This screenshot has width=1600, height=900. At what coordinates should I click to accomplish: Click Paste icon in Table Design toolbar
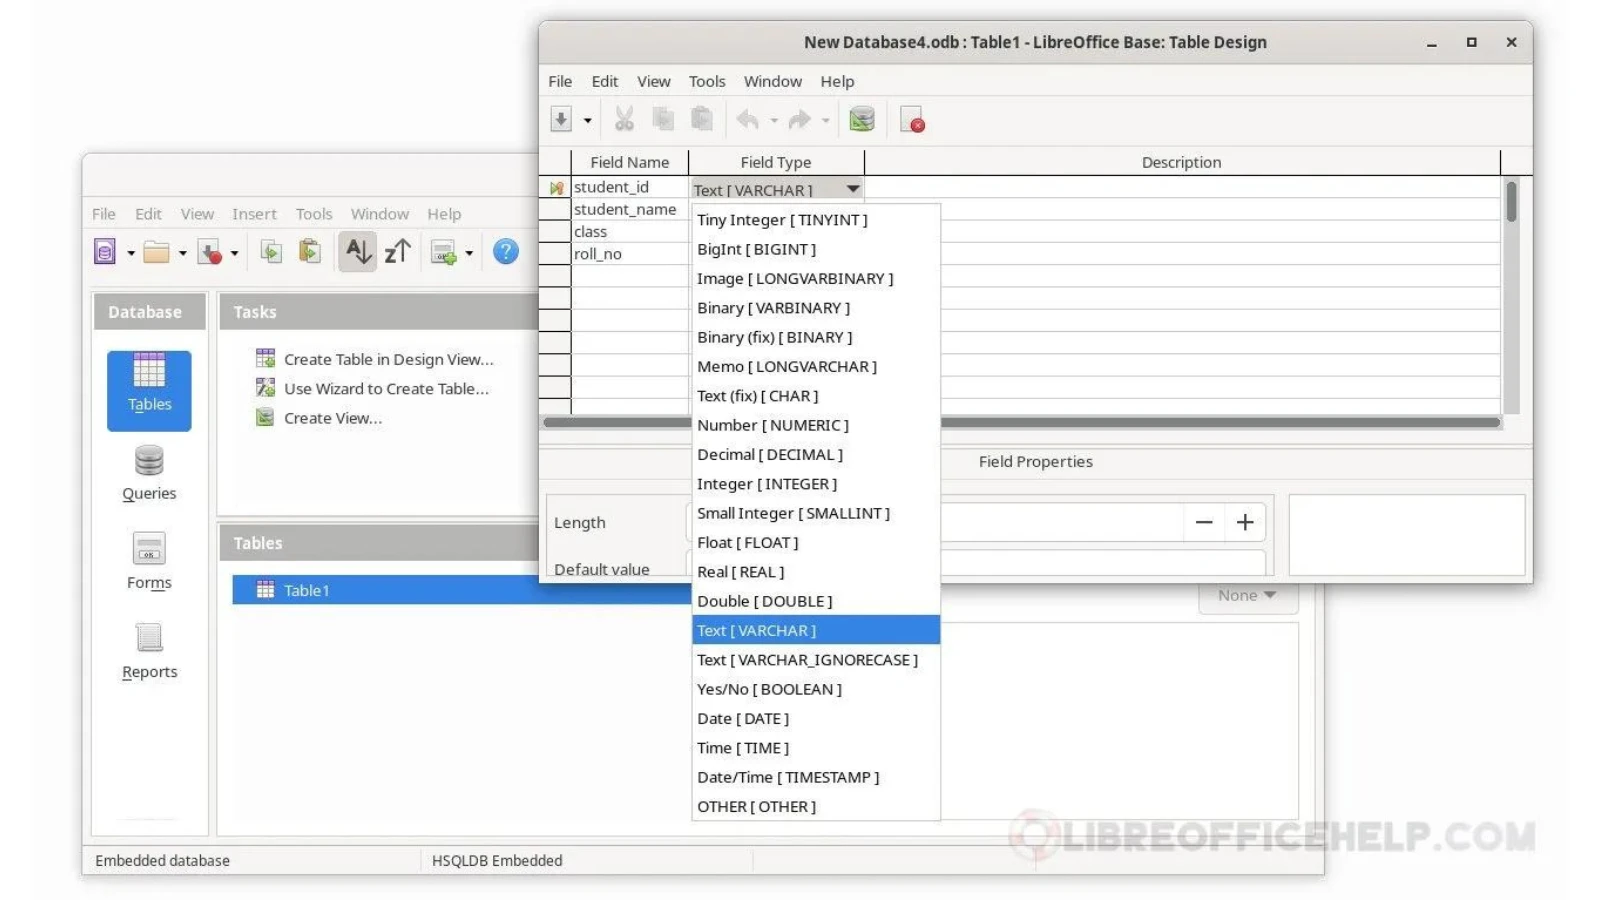click(x=702, y=120)
